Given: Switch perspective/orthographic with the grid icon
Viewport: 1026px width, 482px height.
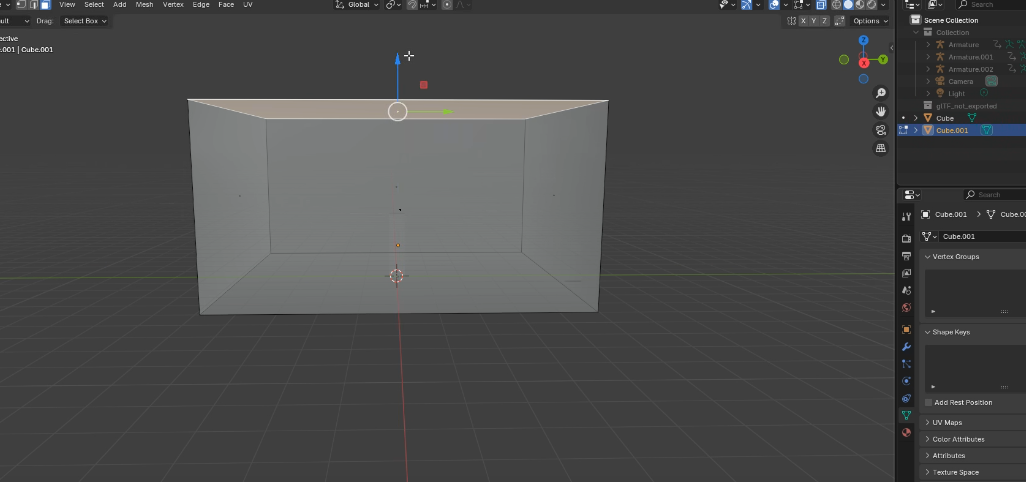Looking at the screenshot, I should [881, 148].
